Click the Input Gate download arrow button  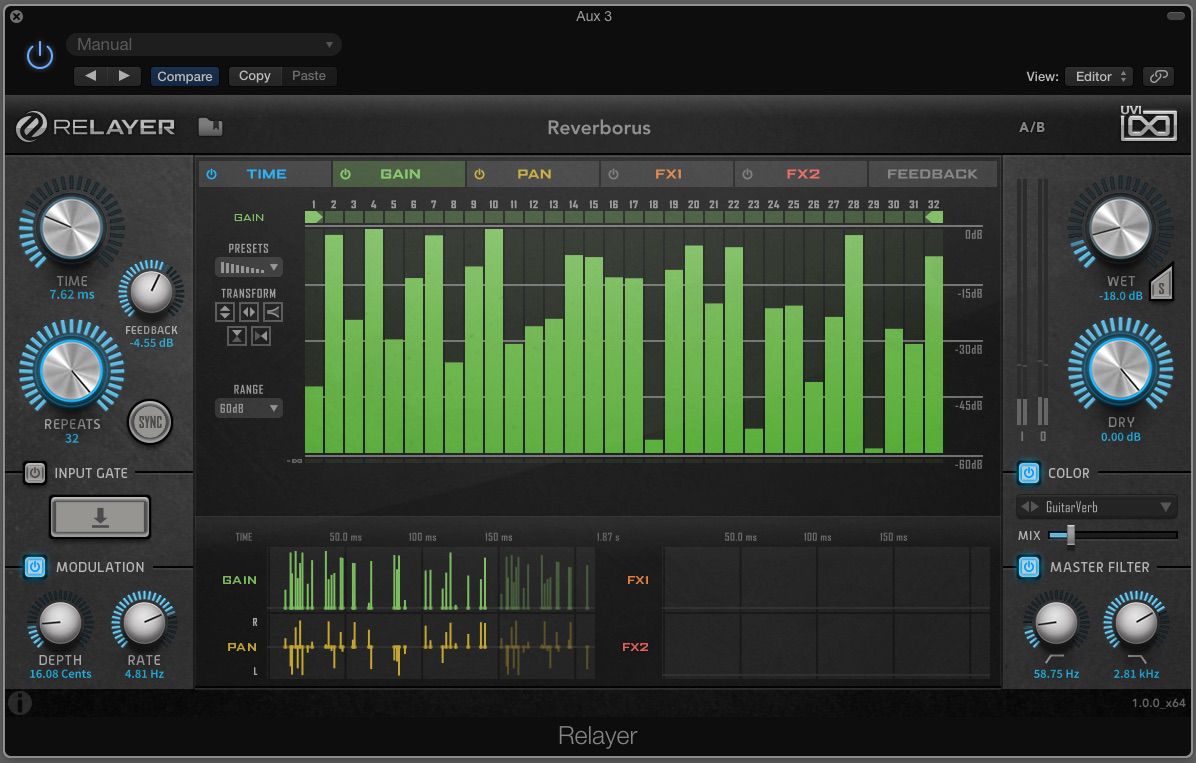100,517
